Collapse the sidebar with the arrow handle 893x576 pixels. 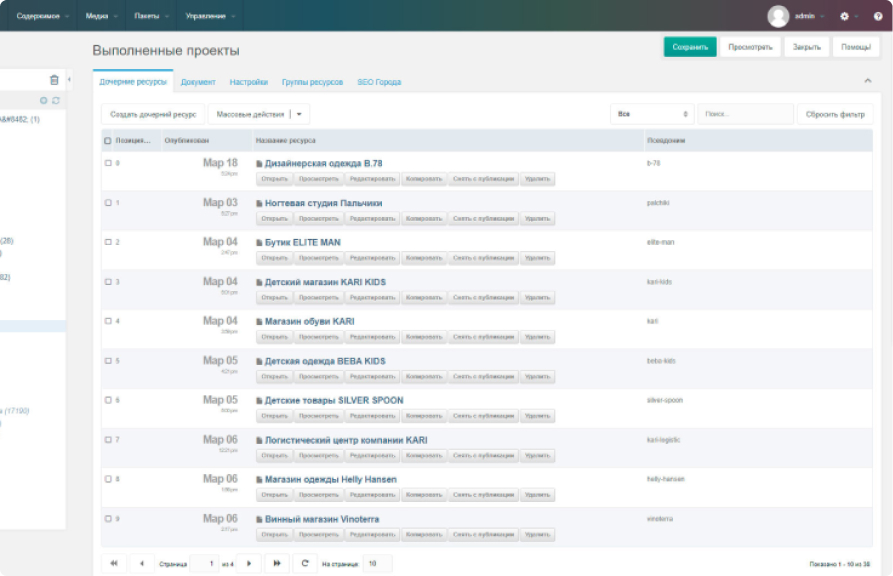tap(69, 80)
